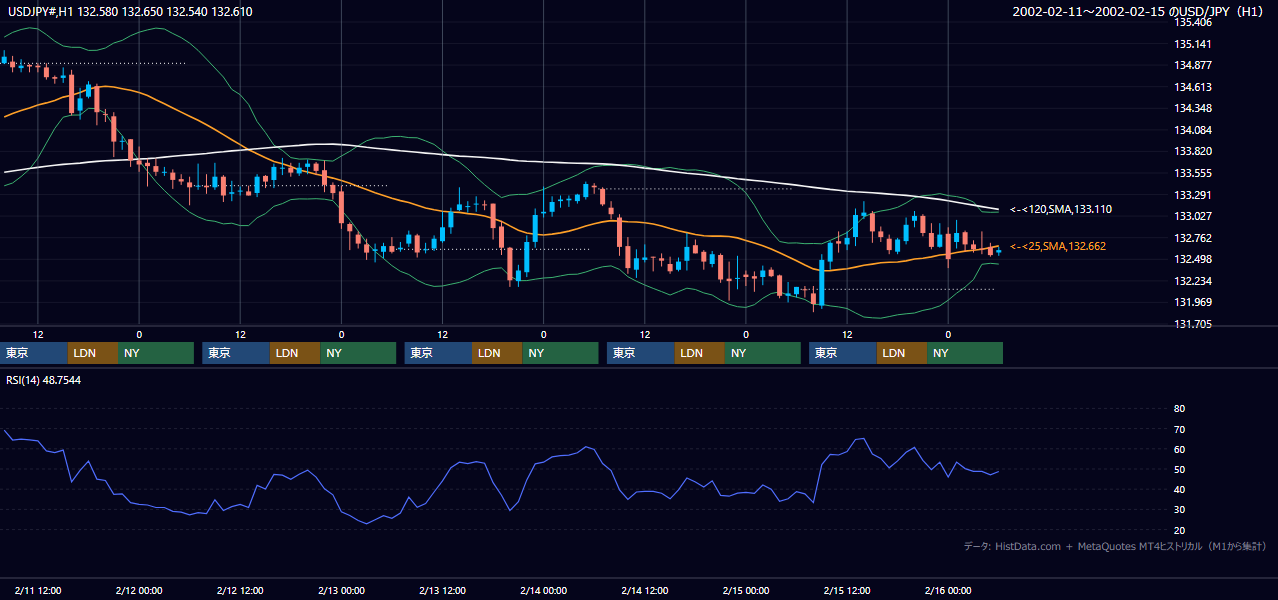Select RSI level 60 on the scale

tap(1179, 449)
